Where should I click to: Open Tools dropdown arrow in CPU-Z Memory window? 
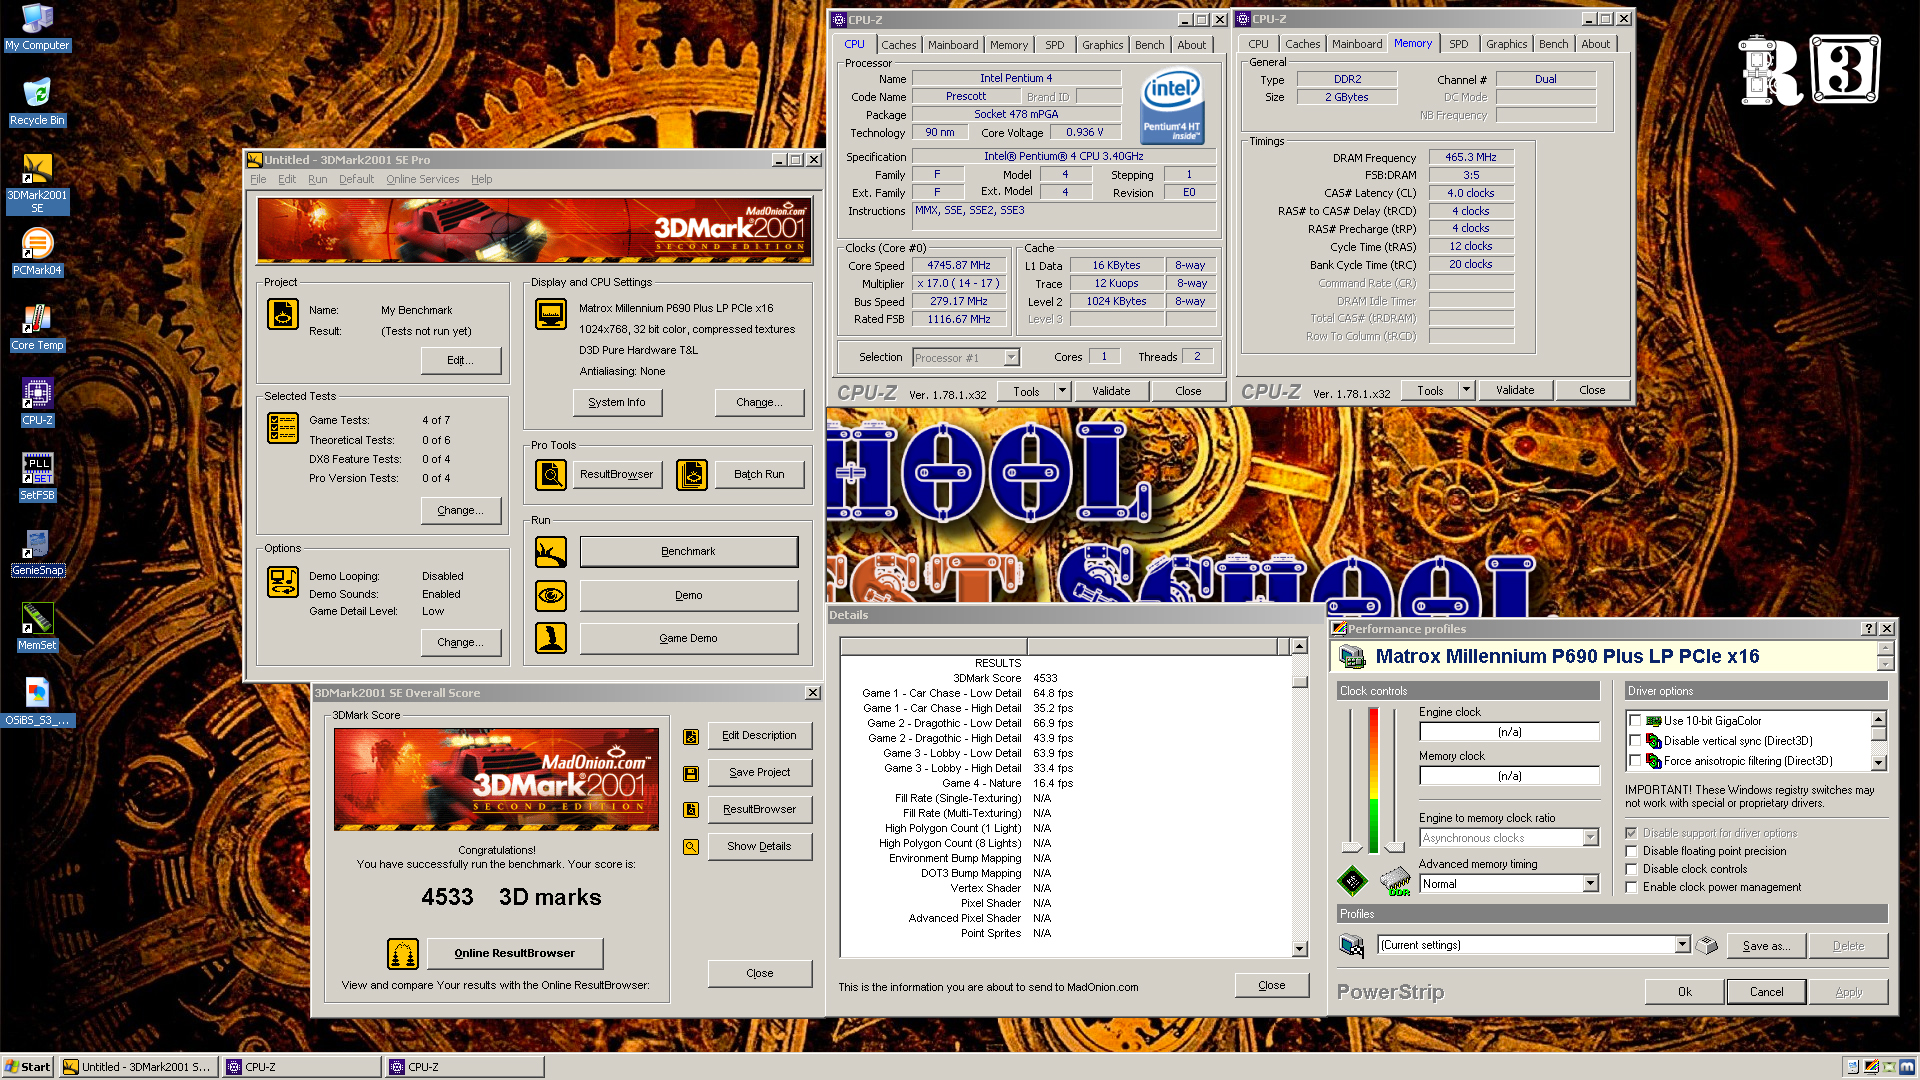[1466, 390]
